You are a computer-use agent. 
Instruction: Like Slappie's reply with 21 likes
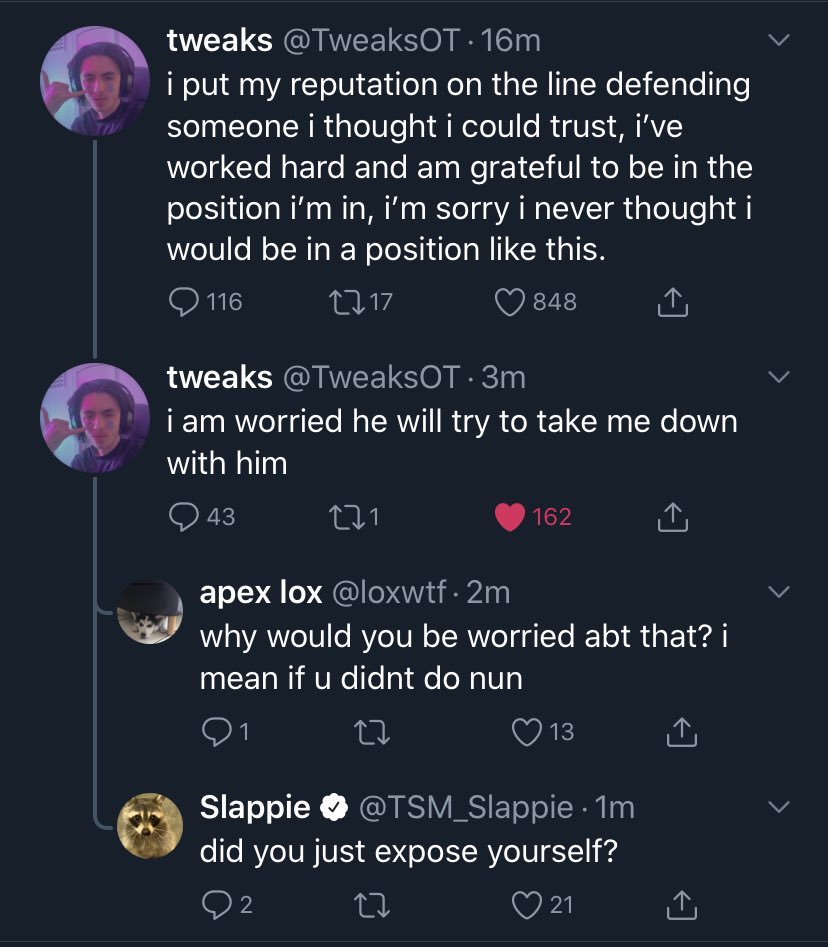coord(527,905)
